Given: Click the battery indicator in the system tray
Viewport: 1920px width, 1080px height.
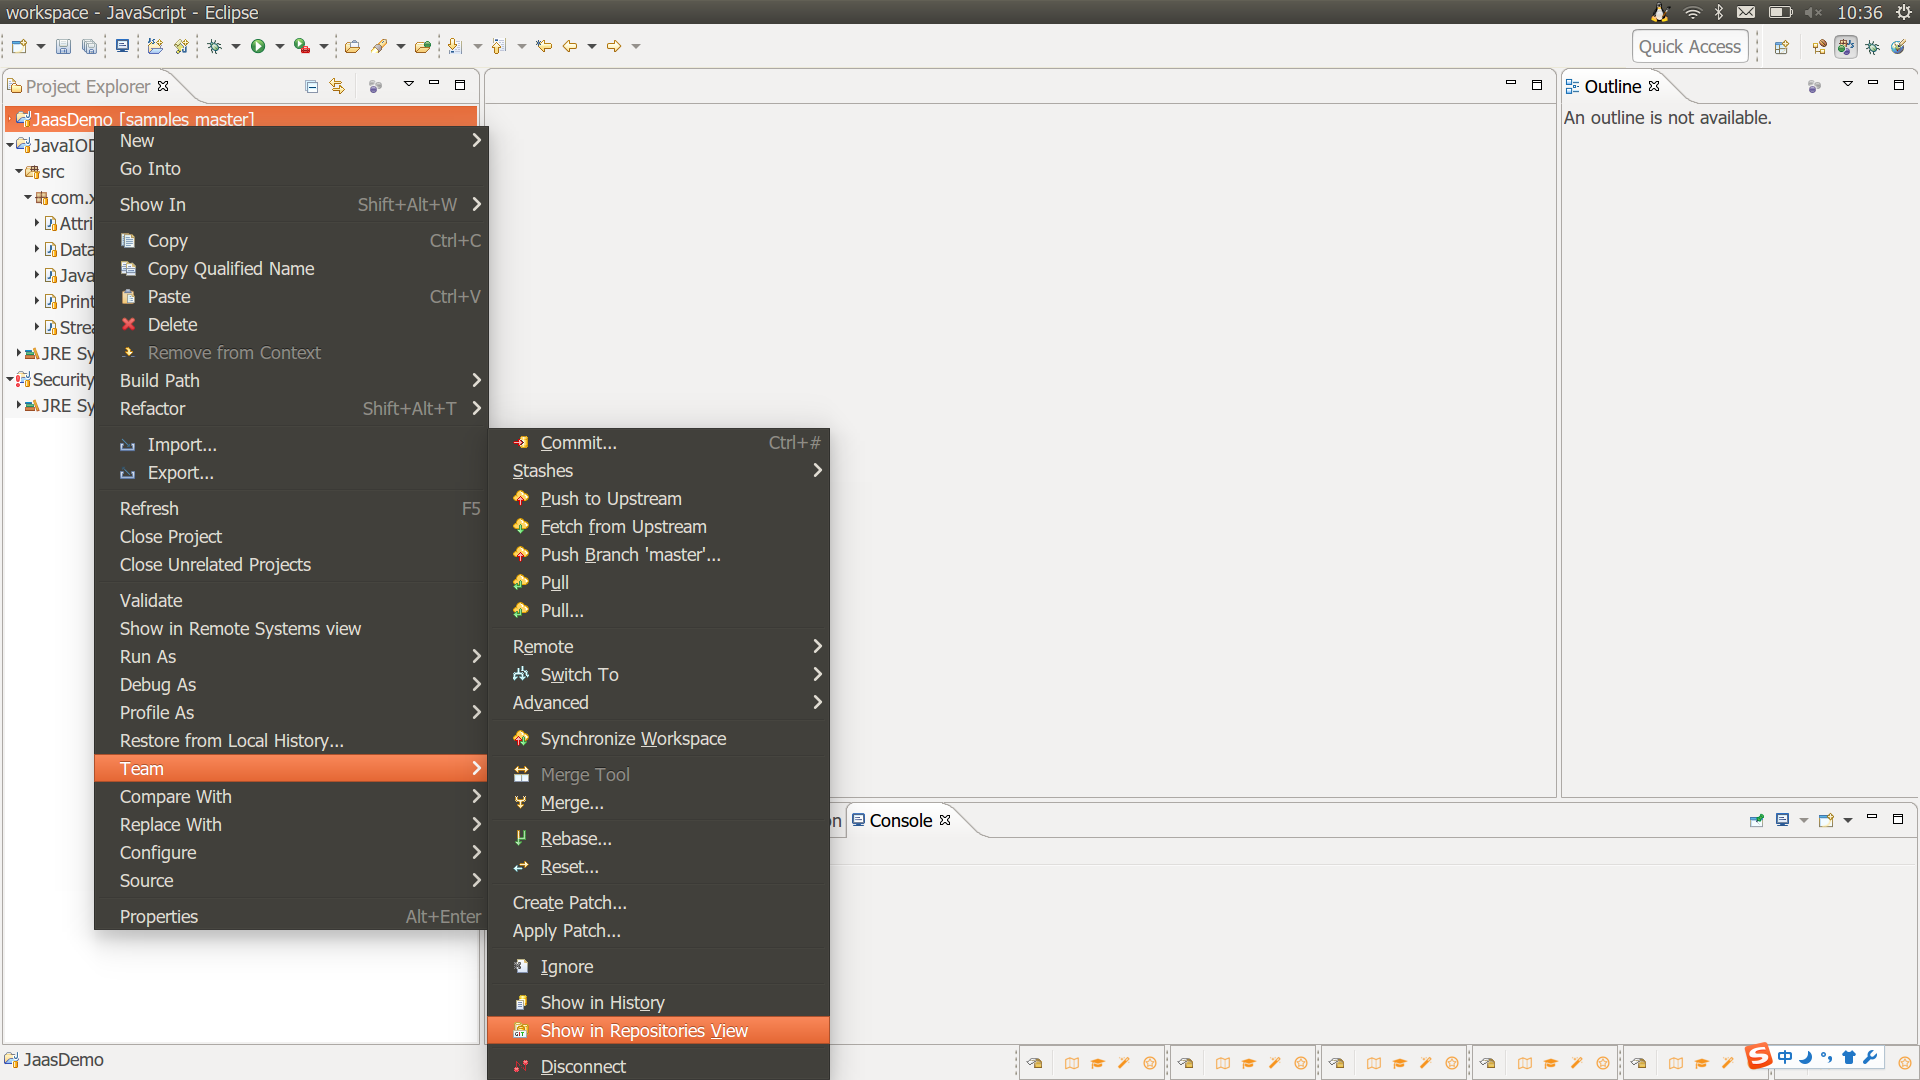Looking at the screenshot, I should pos(1780,12).
